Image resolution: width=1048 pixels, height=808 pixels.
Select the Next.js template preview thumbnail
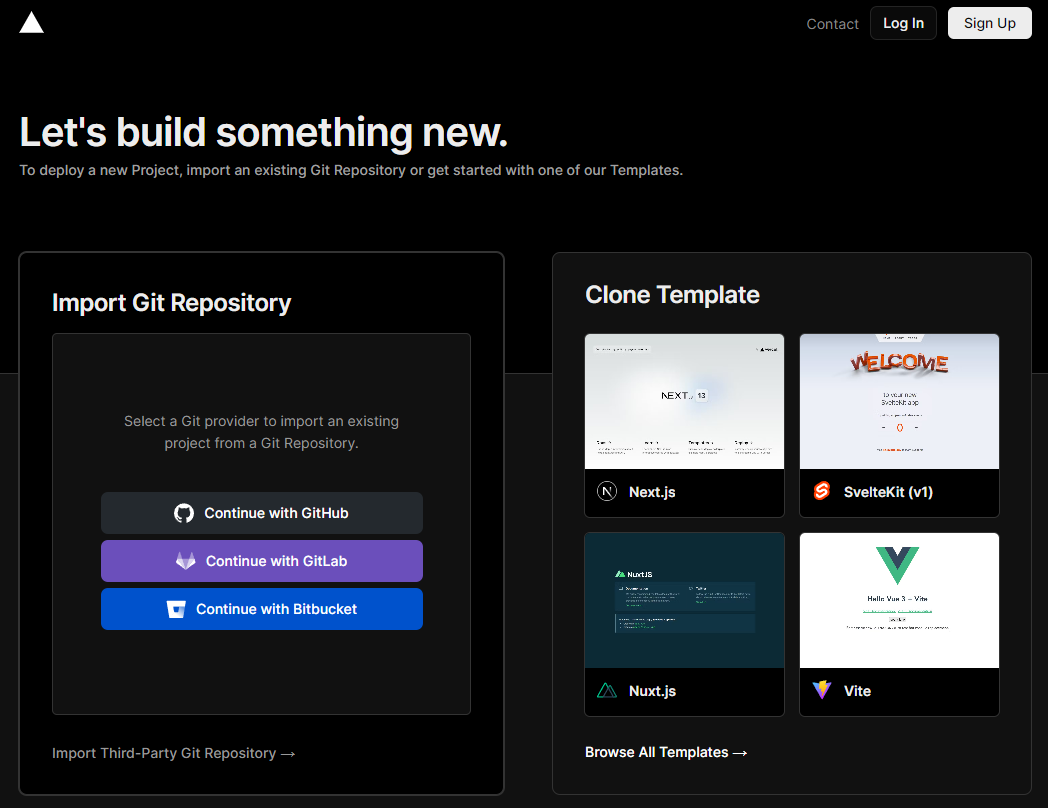[684, 402]
